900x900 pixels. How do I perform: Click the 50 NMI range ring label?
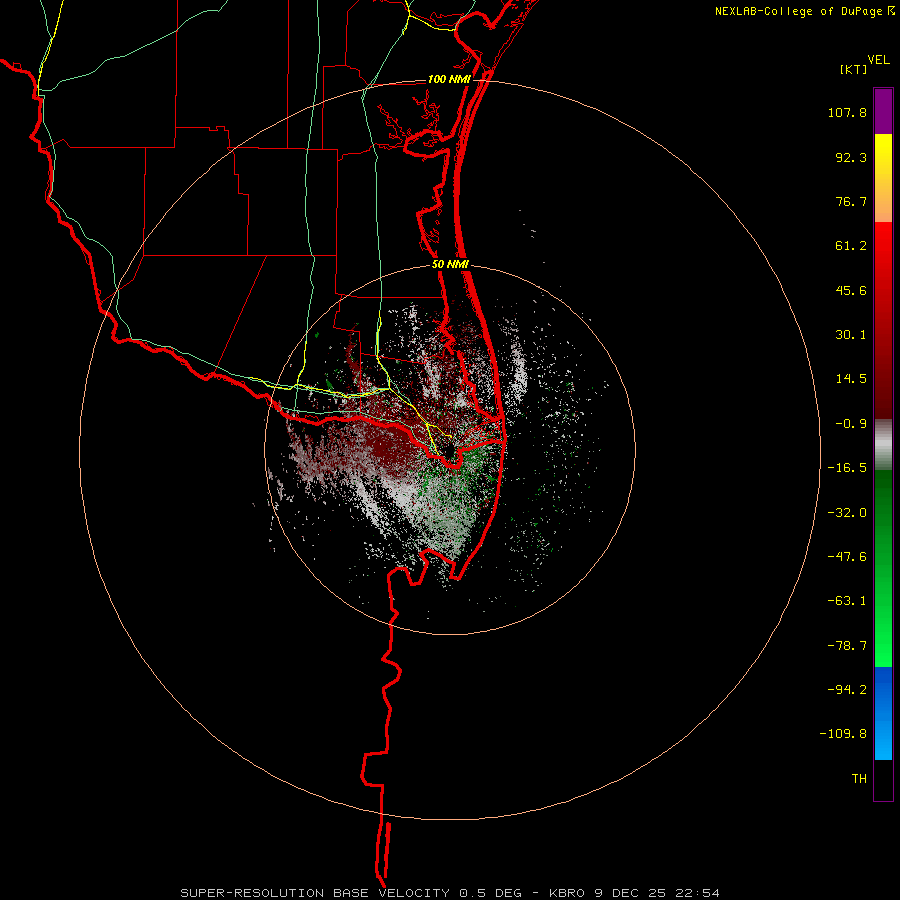coord(451,265)
